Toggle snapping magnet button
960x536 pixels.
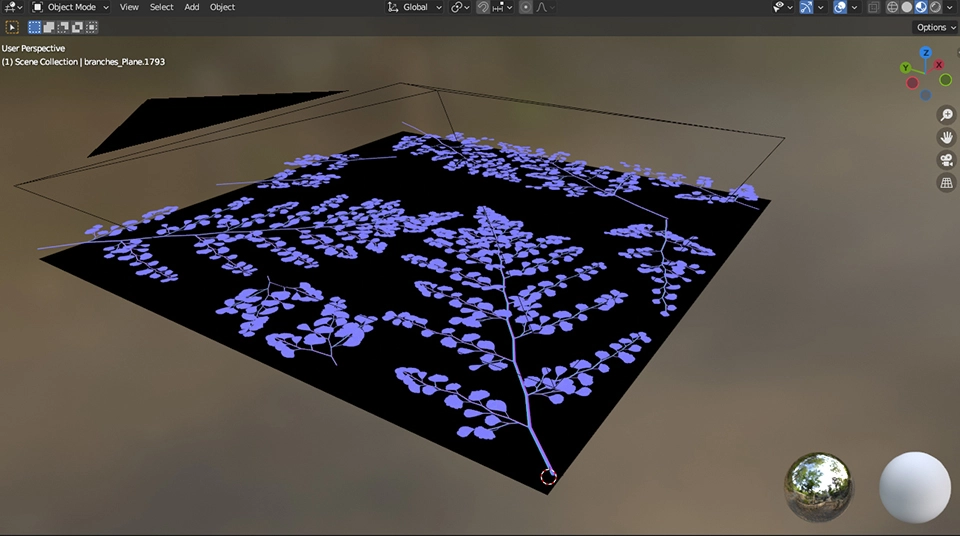483,7
